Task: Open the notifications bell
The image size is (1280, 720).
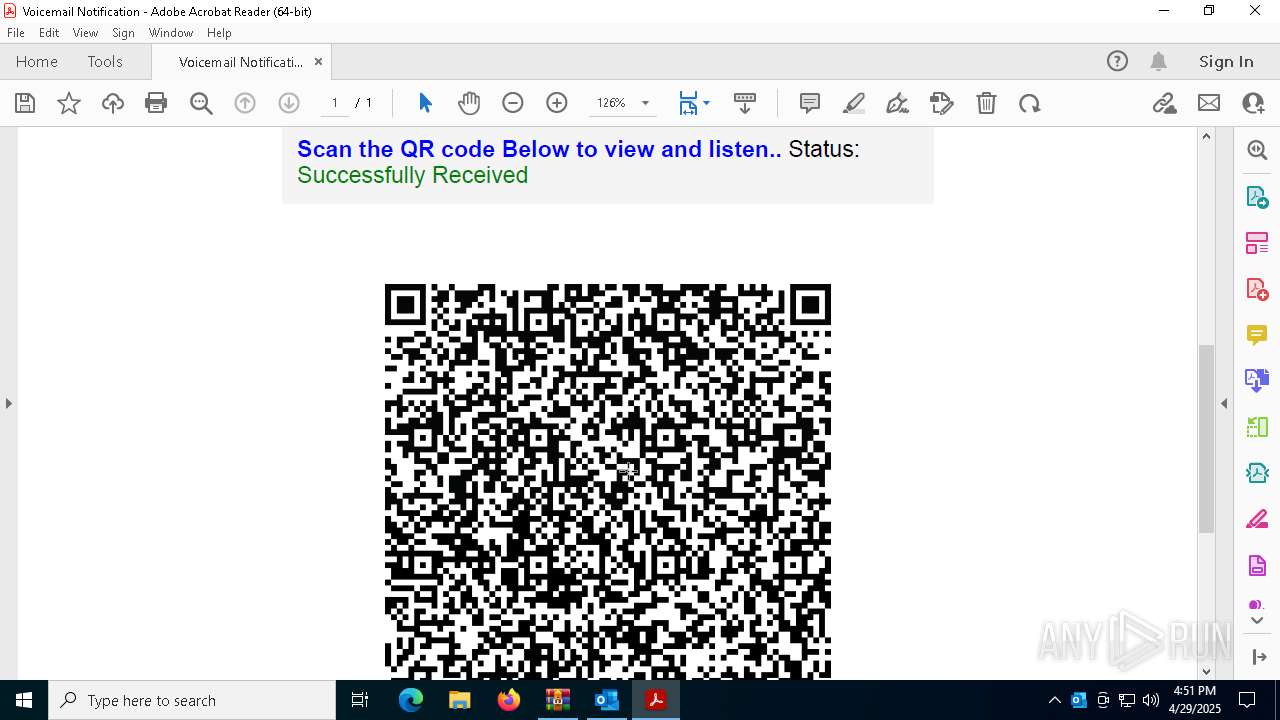Action: pyautogui.click(x=1158, y=62)
